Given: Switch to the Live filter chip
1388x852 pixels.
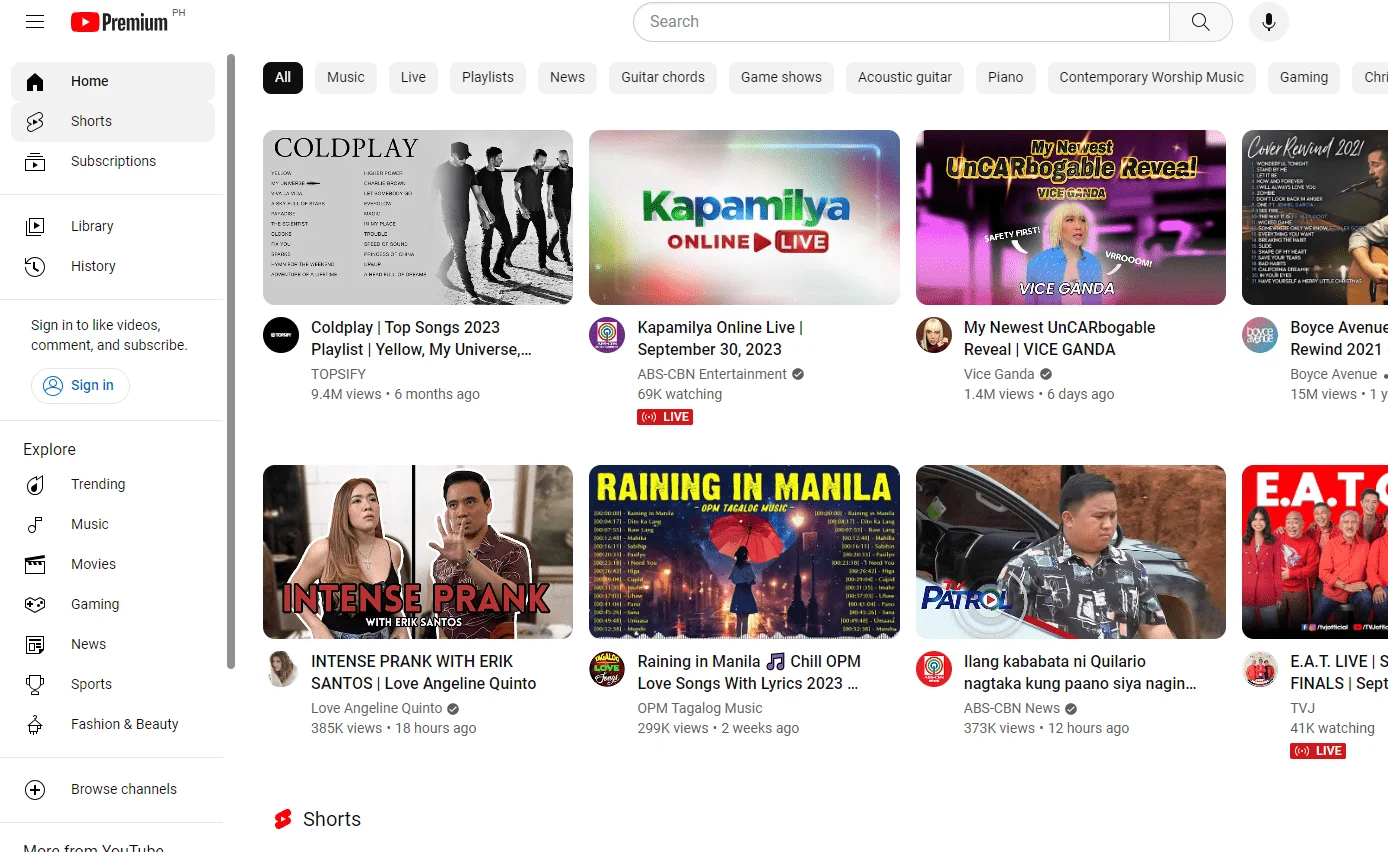Looking at the screenshot, I should tap(413, 77).
